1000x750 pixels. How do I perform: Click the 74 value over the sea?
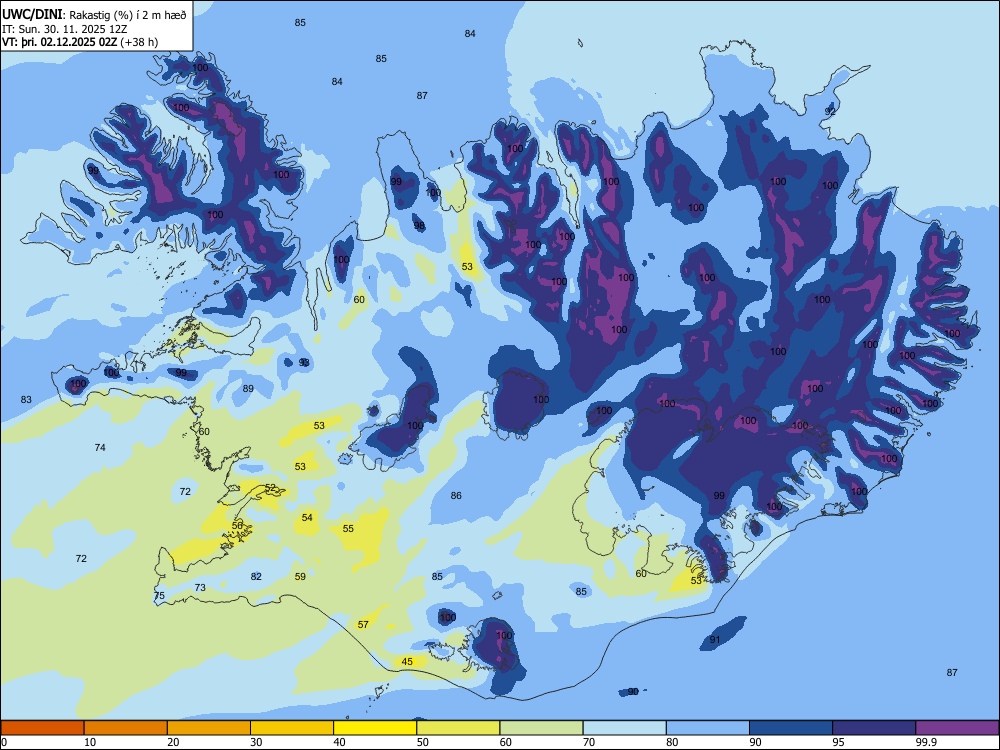click(100, 448)
